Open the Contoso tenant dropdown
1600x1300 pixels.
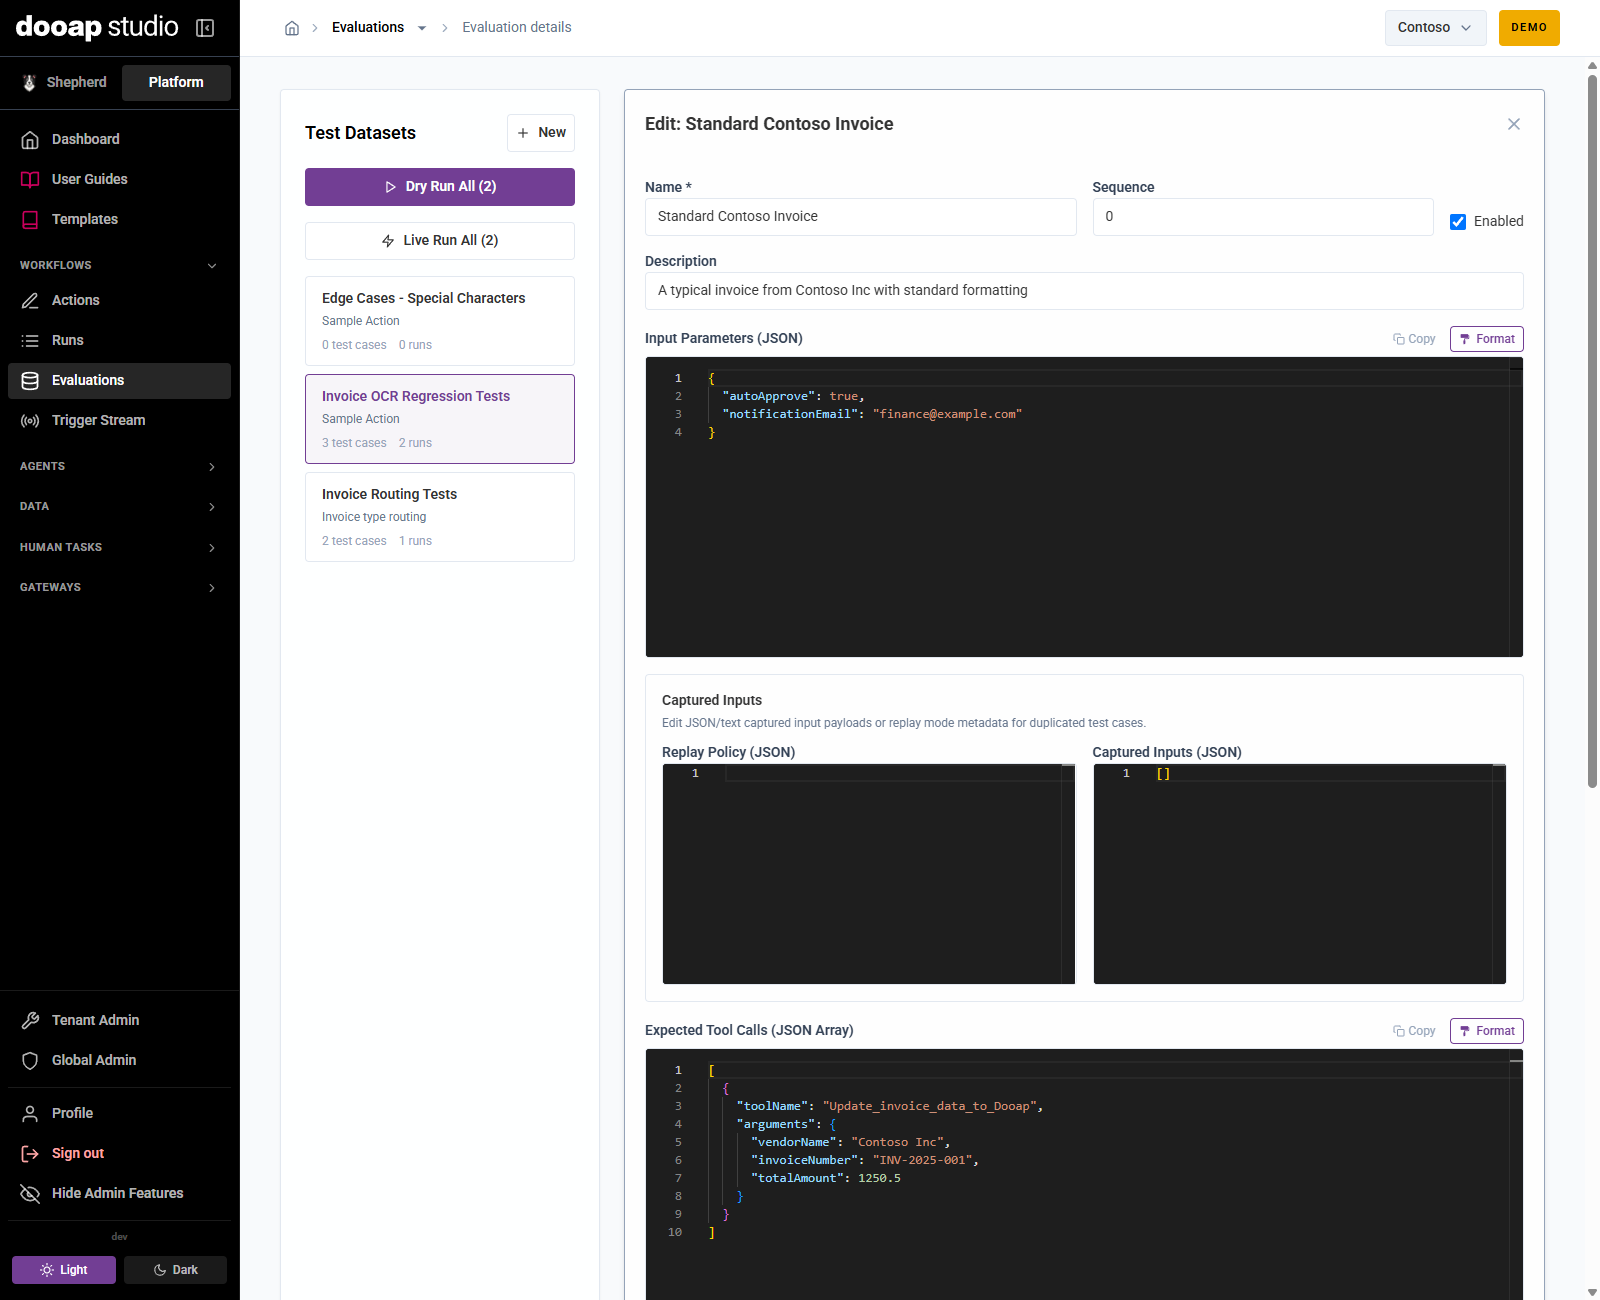pyautogui.click(x=1435, y=28)
